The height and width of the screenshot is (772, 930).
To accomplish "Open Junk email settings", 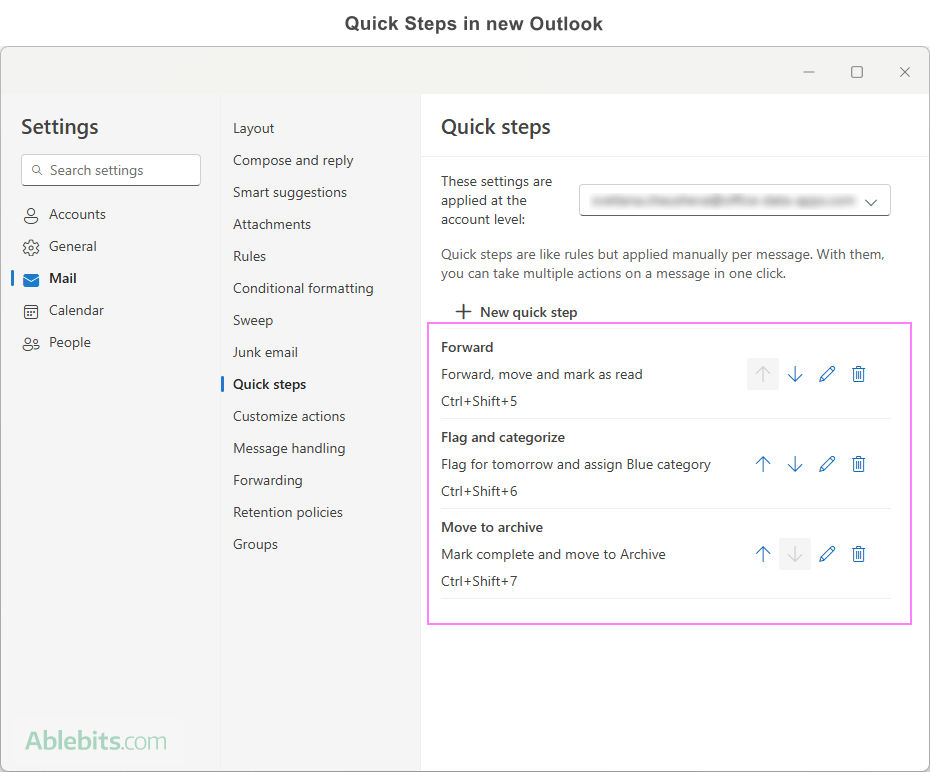I will coord(265,352).
